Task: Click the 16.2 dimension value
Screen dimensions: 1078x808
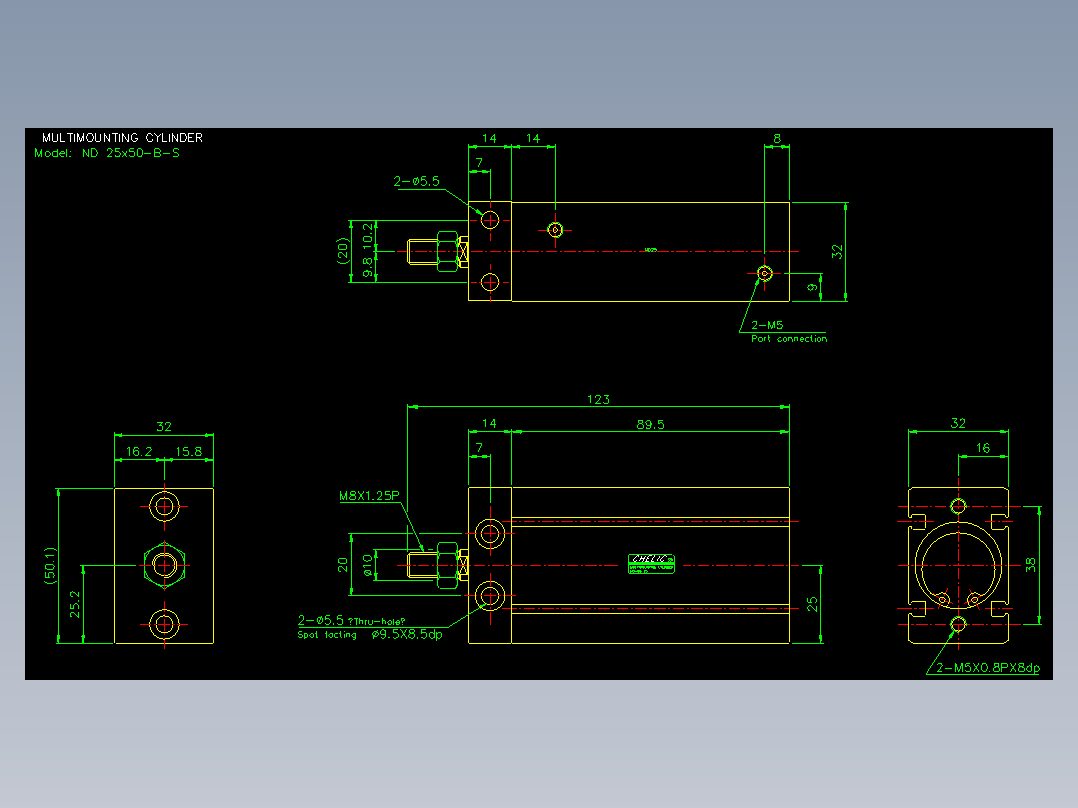Action: pyautogui.click(x=139, y=452)
